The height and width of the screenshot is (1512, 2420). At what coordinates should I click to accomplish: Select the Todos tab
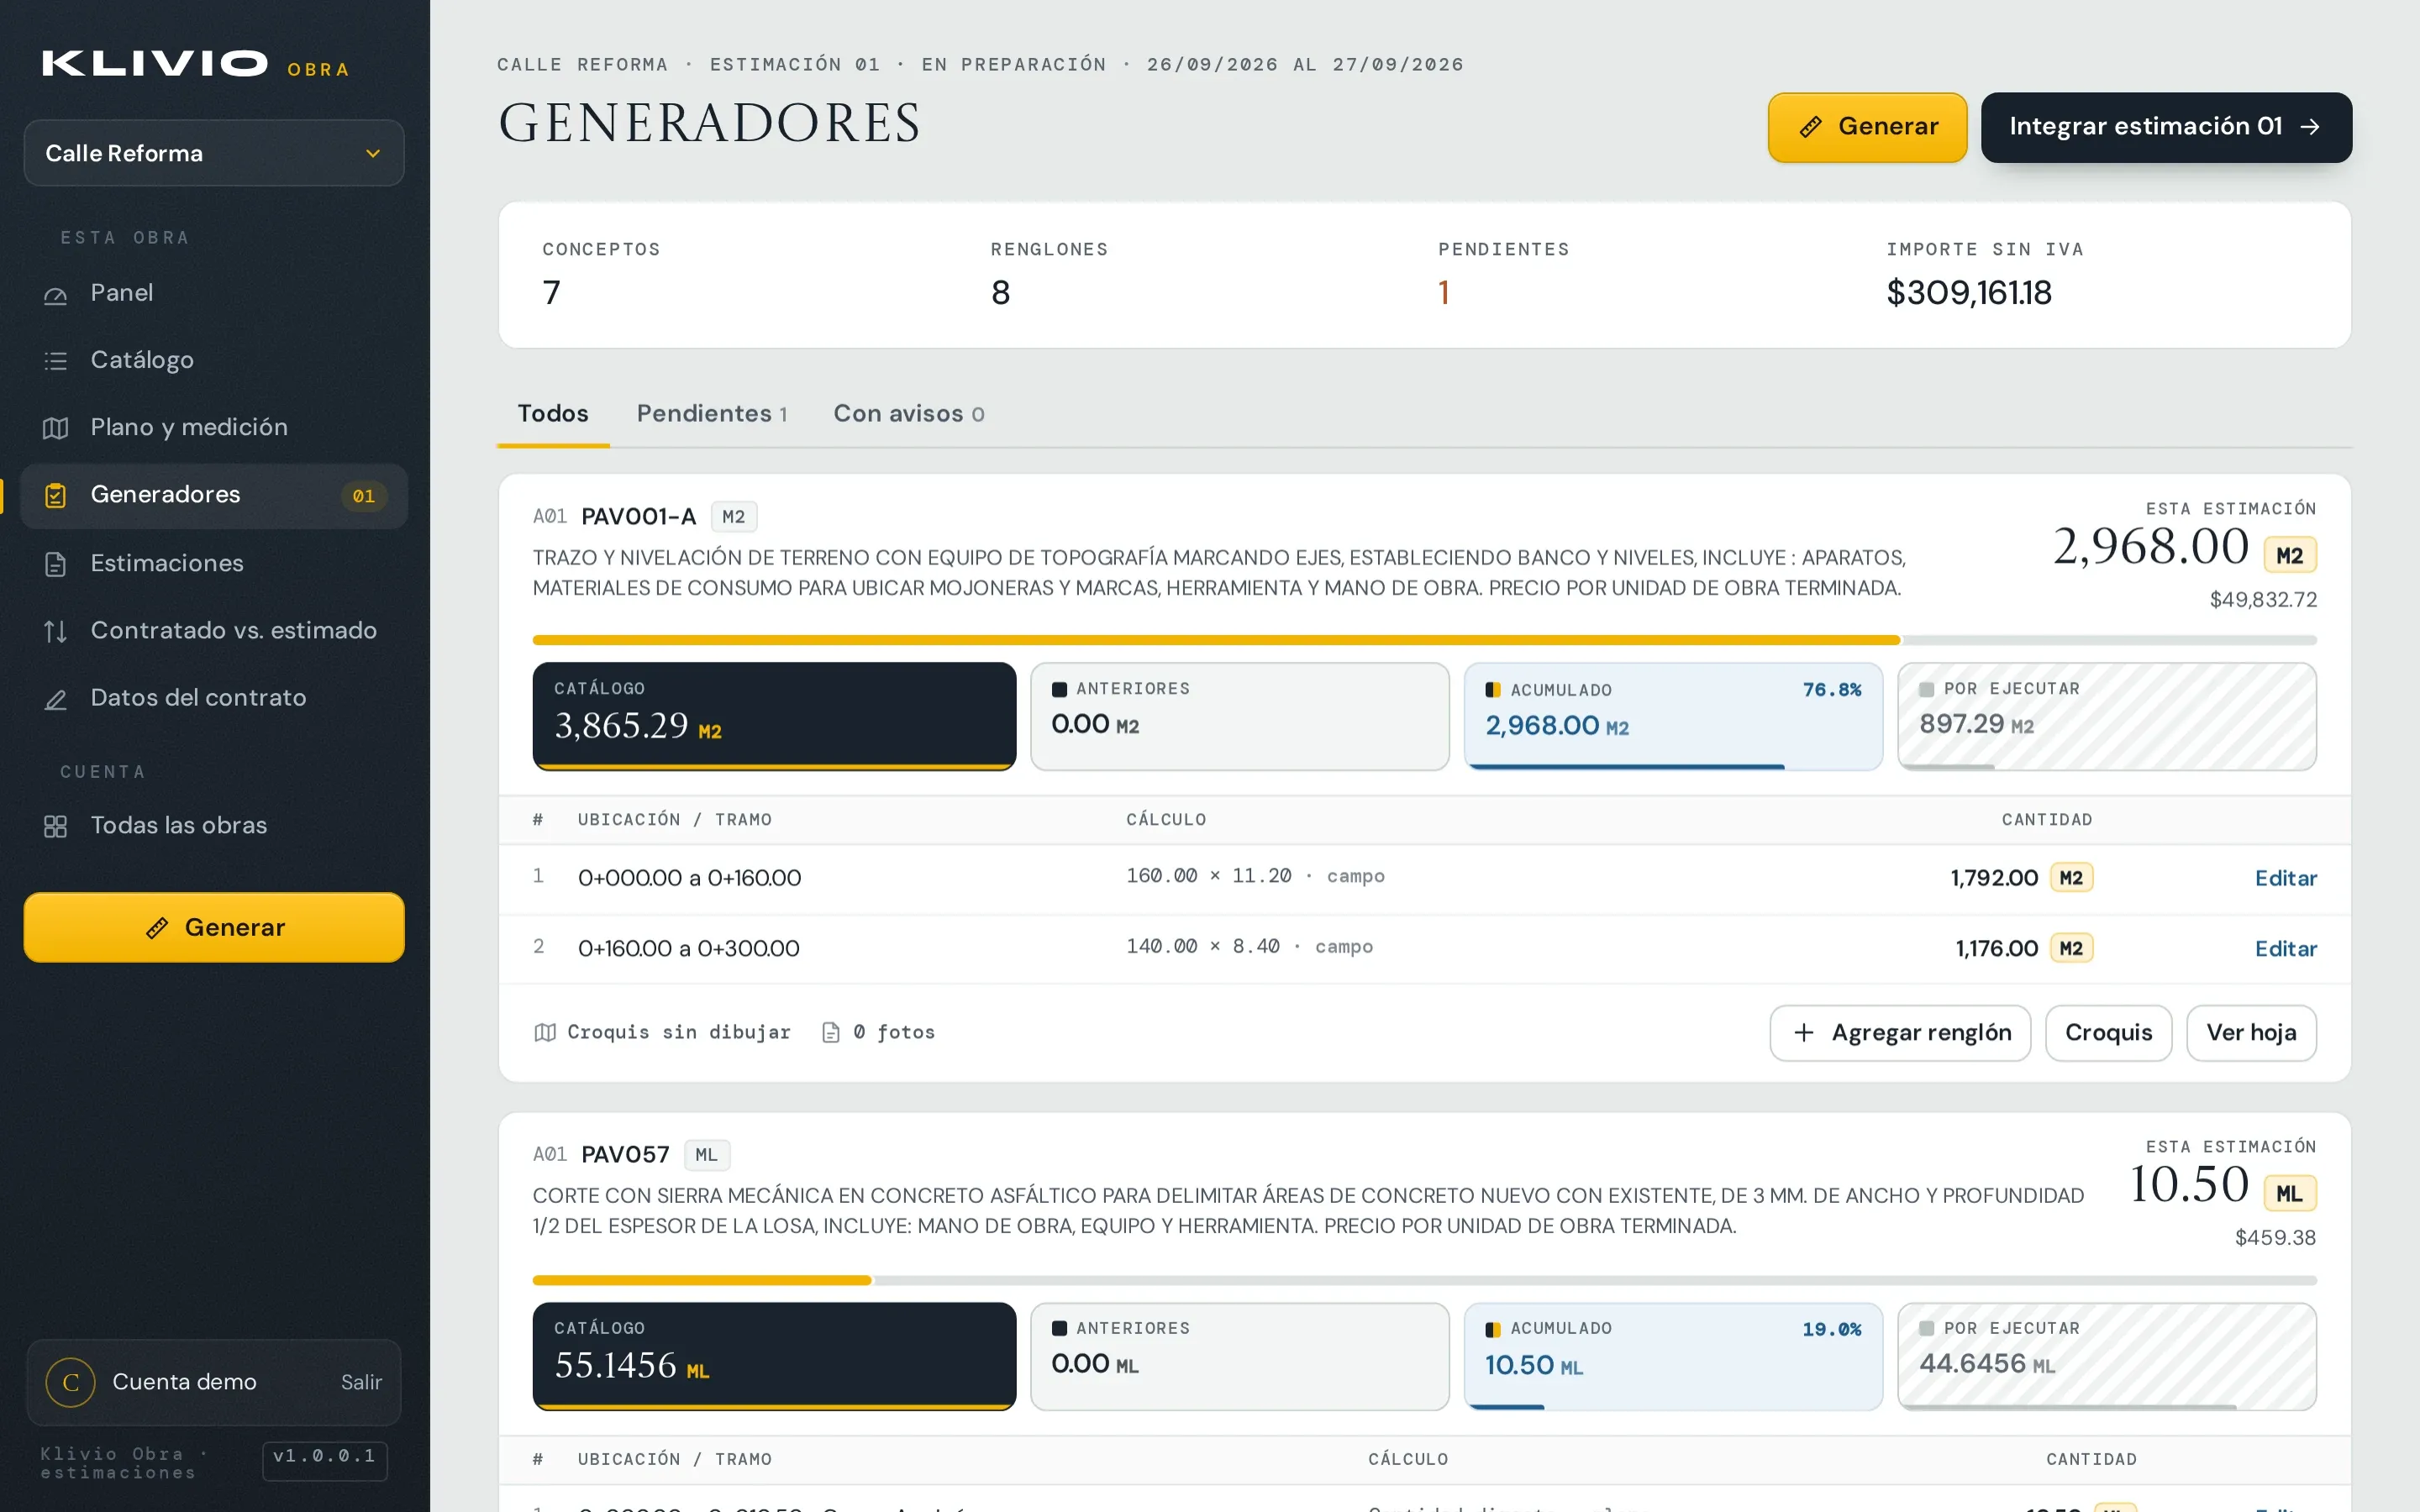(x=553, y=414)
